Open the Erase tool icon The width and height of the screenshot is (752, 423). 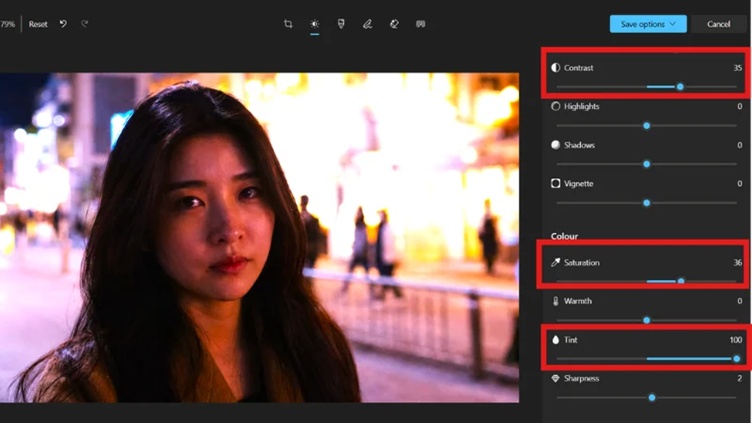coord(394,24)
